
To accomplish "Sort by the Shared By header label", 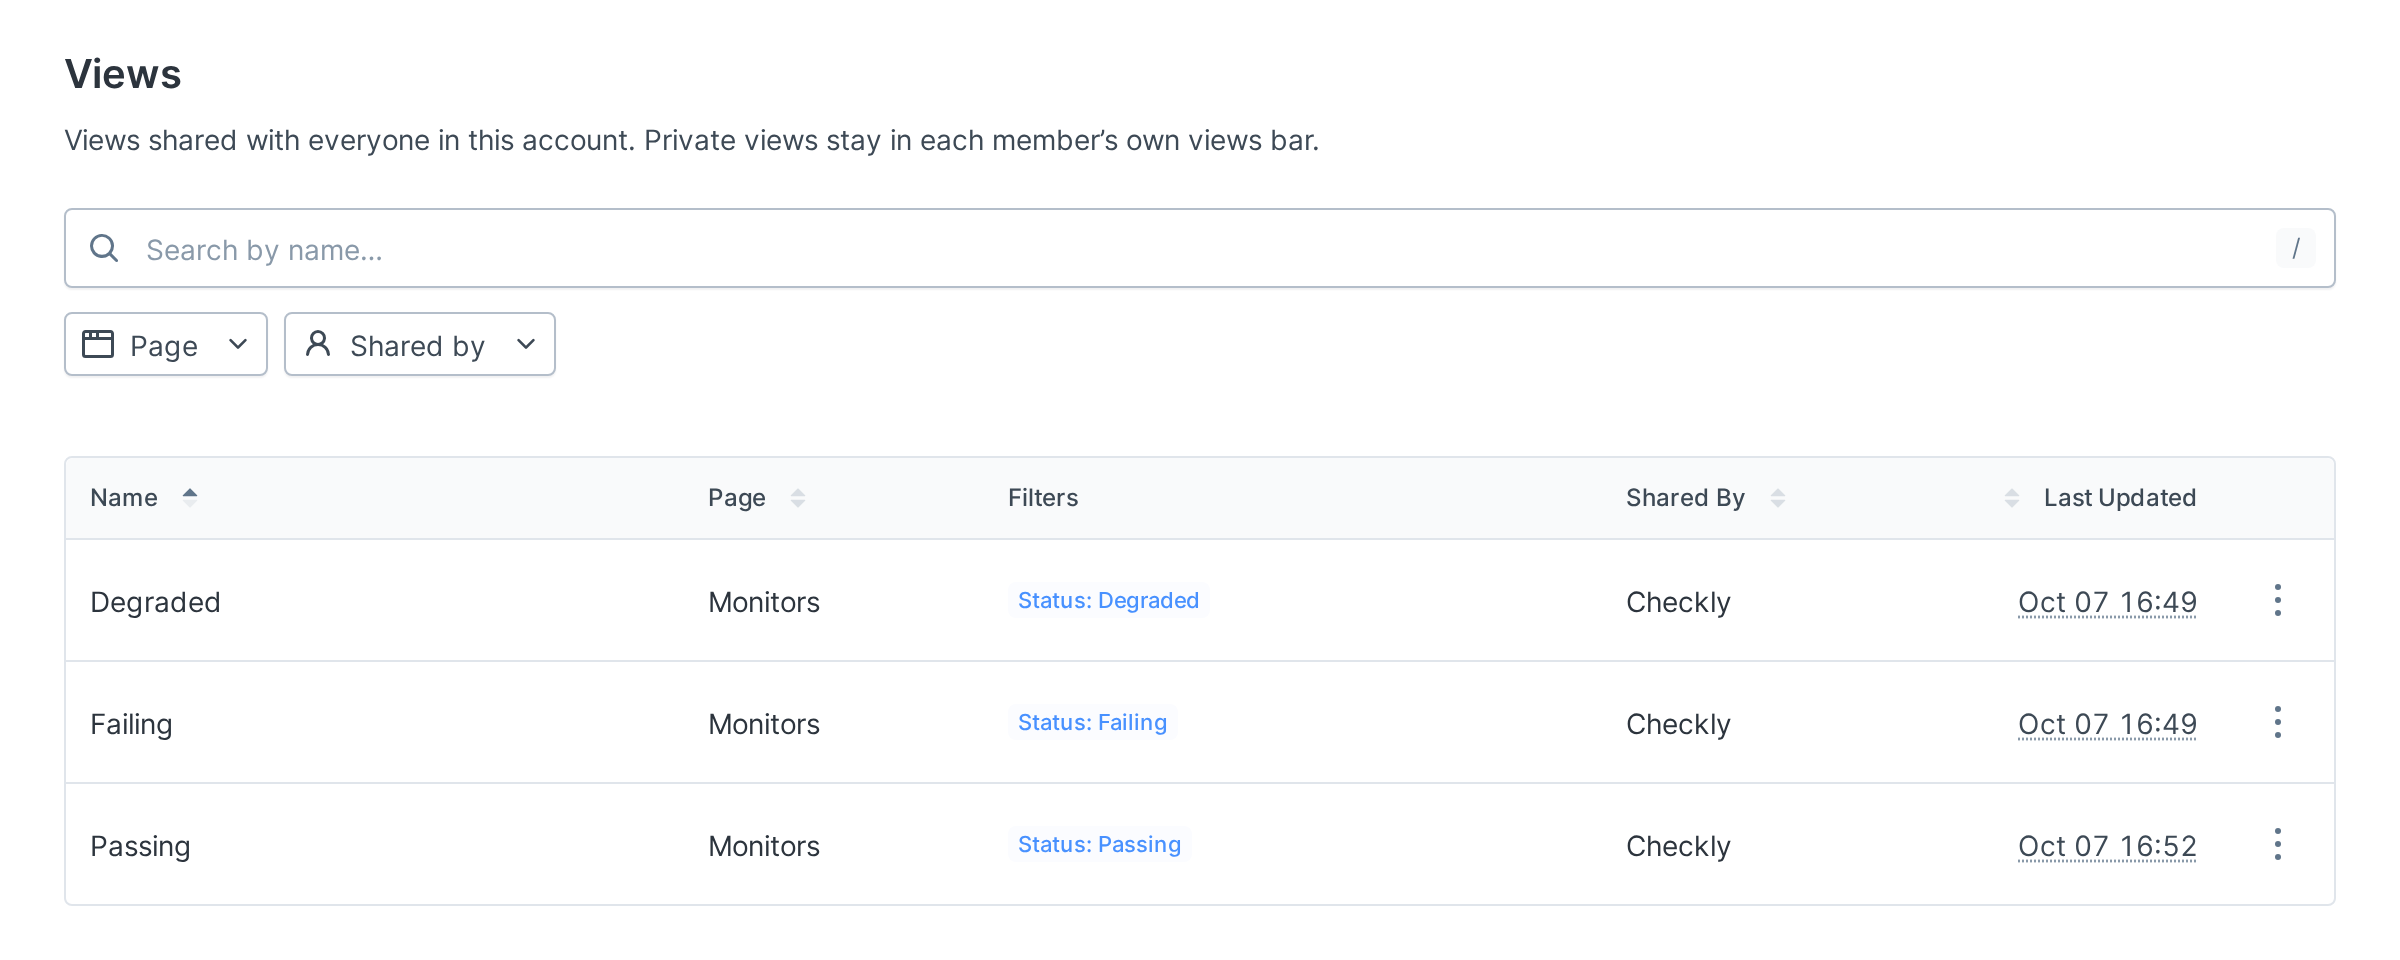I will tap(1685, 498).
